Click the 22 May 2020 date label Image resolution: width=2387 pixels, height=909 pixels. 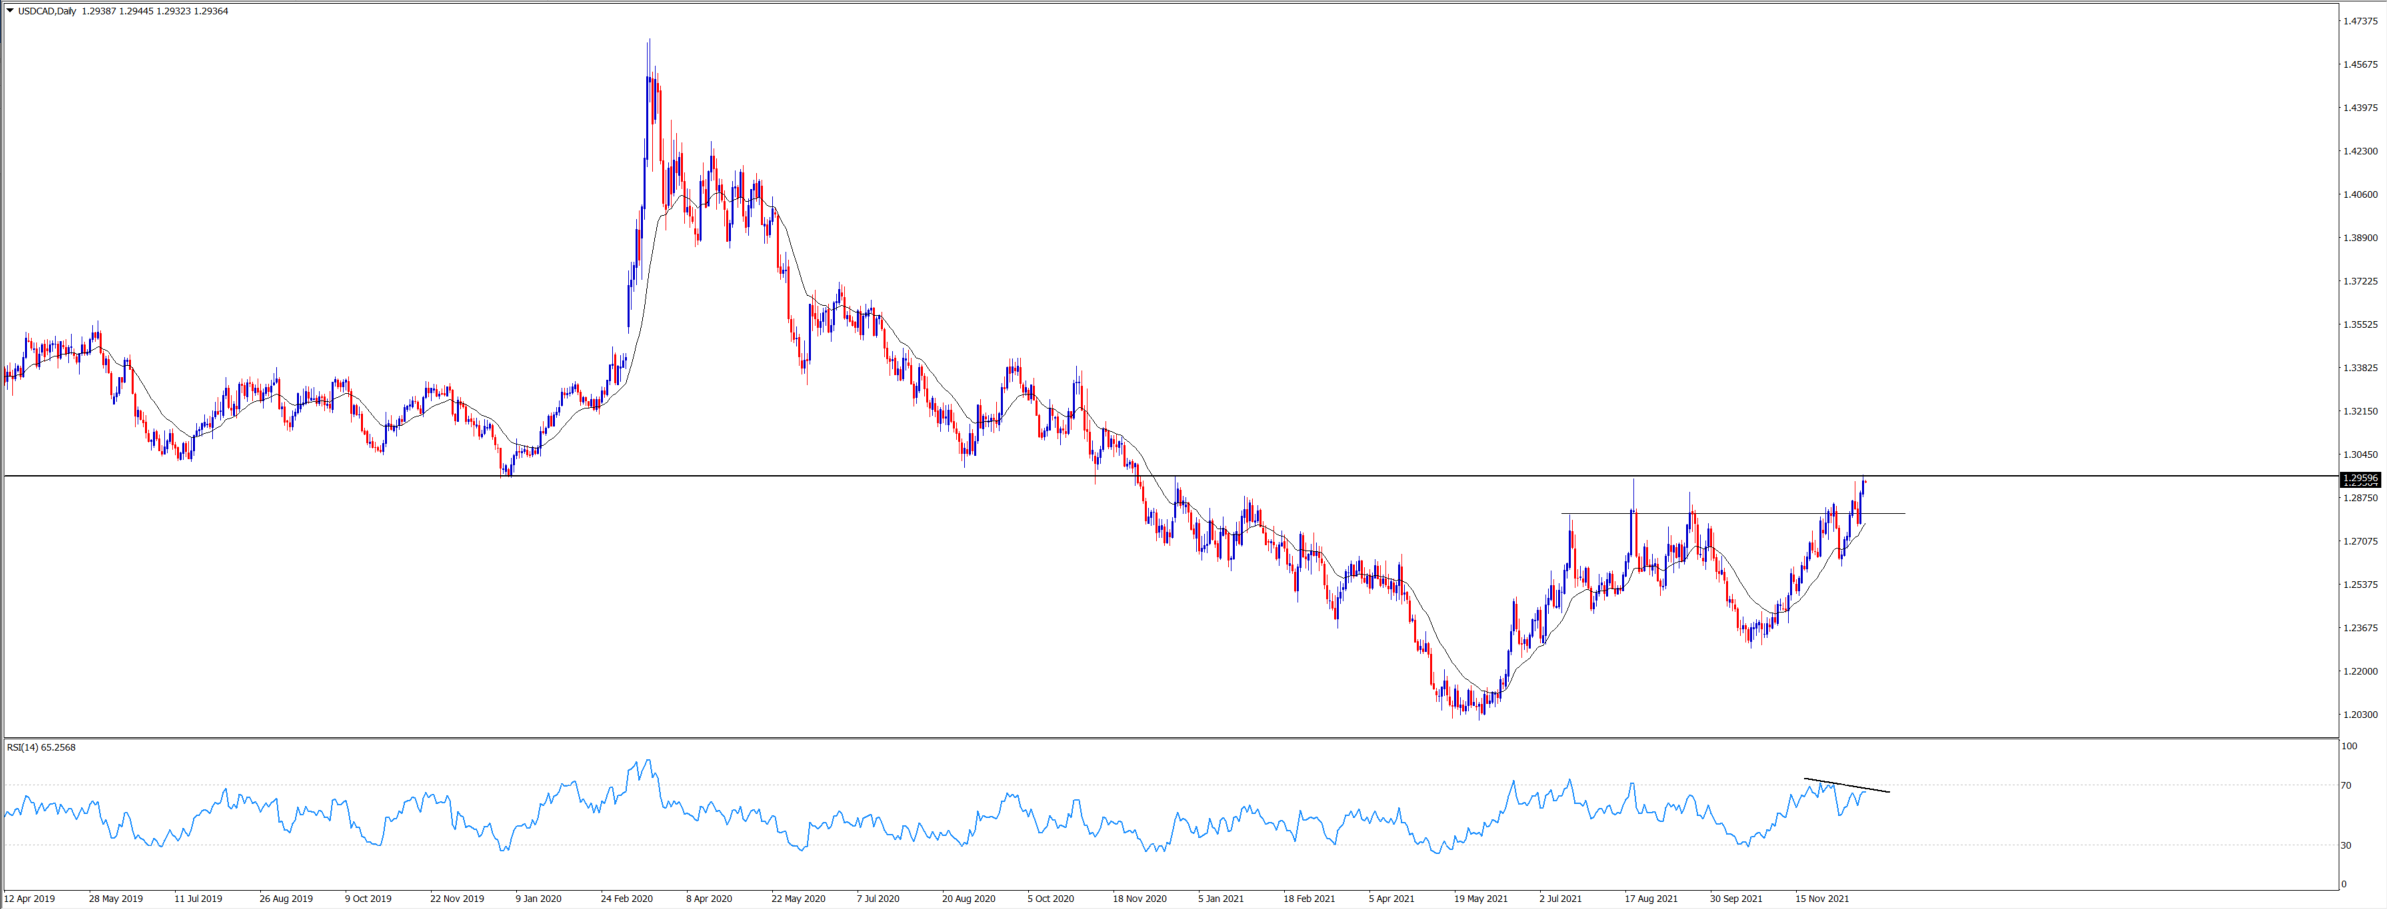point(798,899)
